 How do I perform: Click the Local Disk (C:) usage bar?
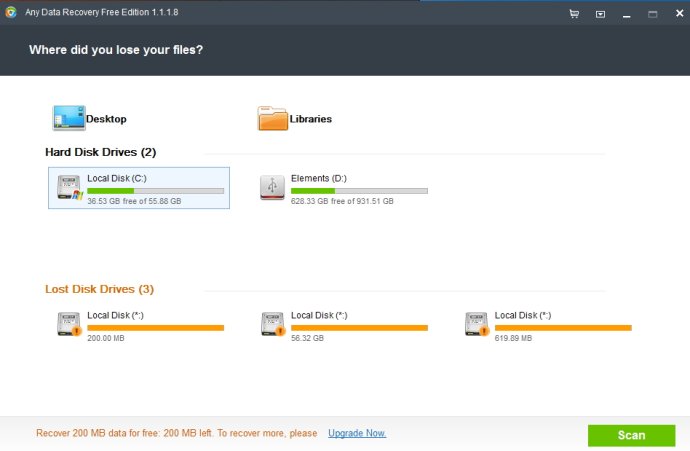[x=155, y=191]
